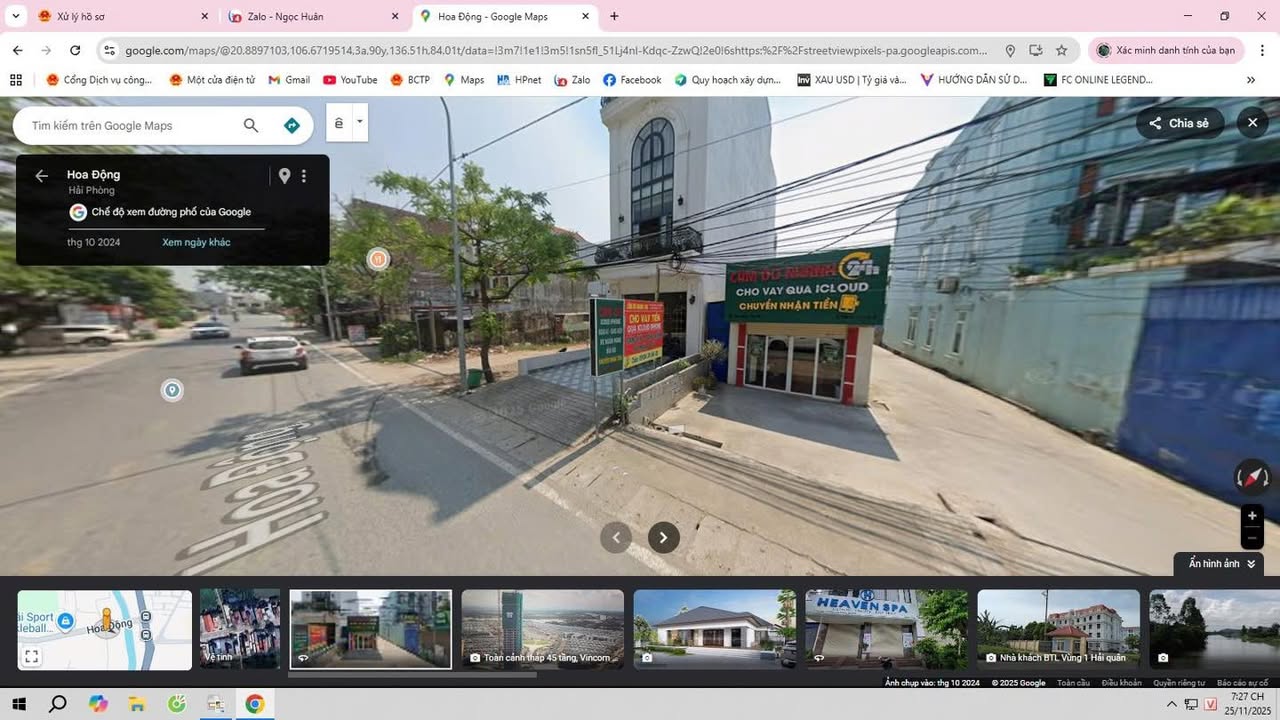The height and width of the screenshot is (720, 1280).
Task: Click the print icon beside search box
Action: point(339,123)
